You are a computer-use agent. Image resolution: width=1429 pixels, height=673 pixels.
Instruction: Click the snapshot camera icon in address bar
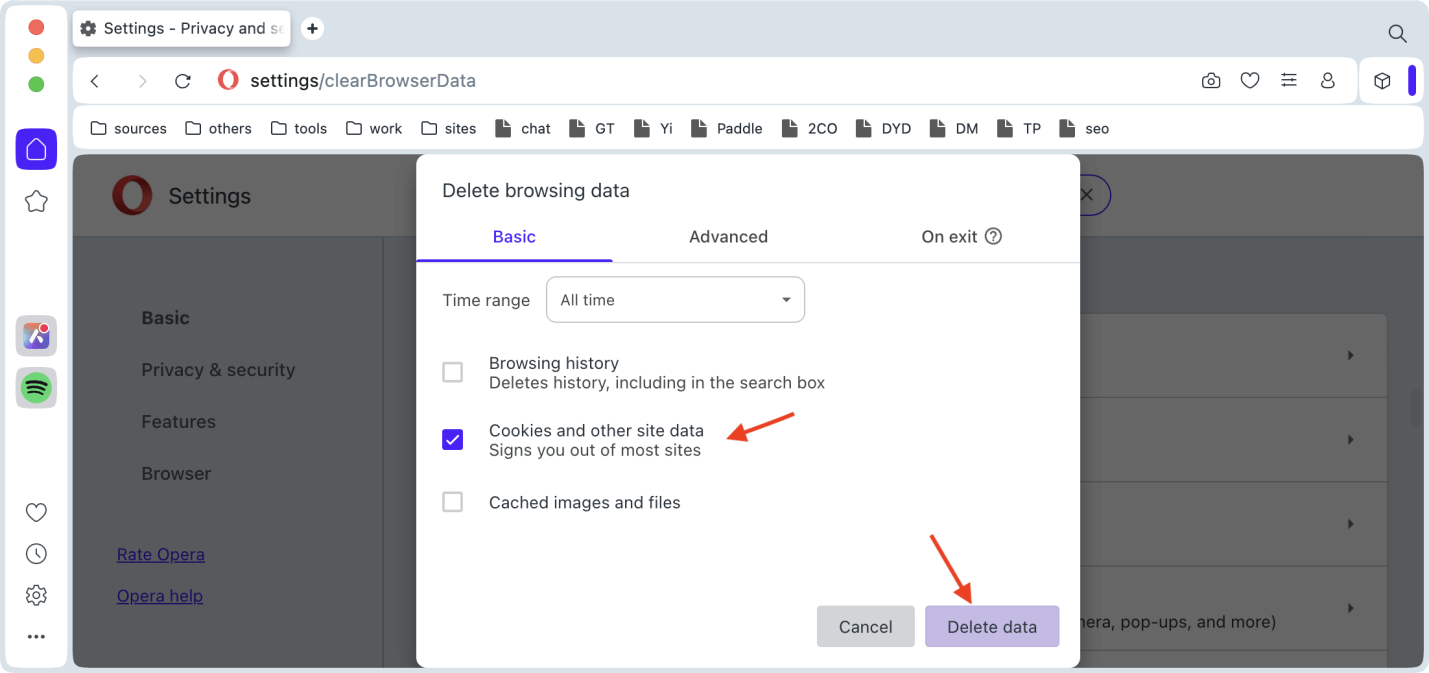pos(1211,81)
